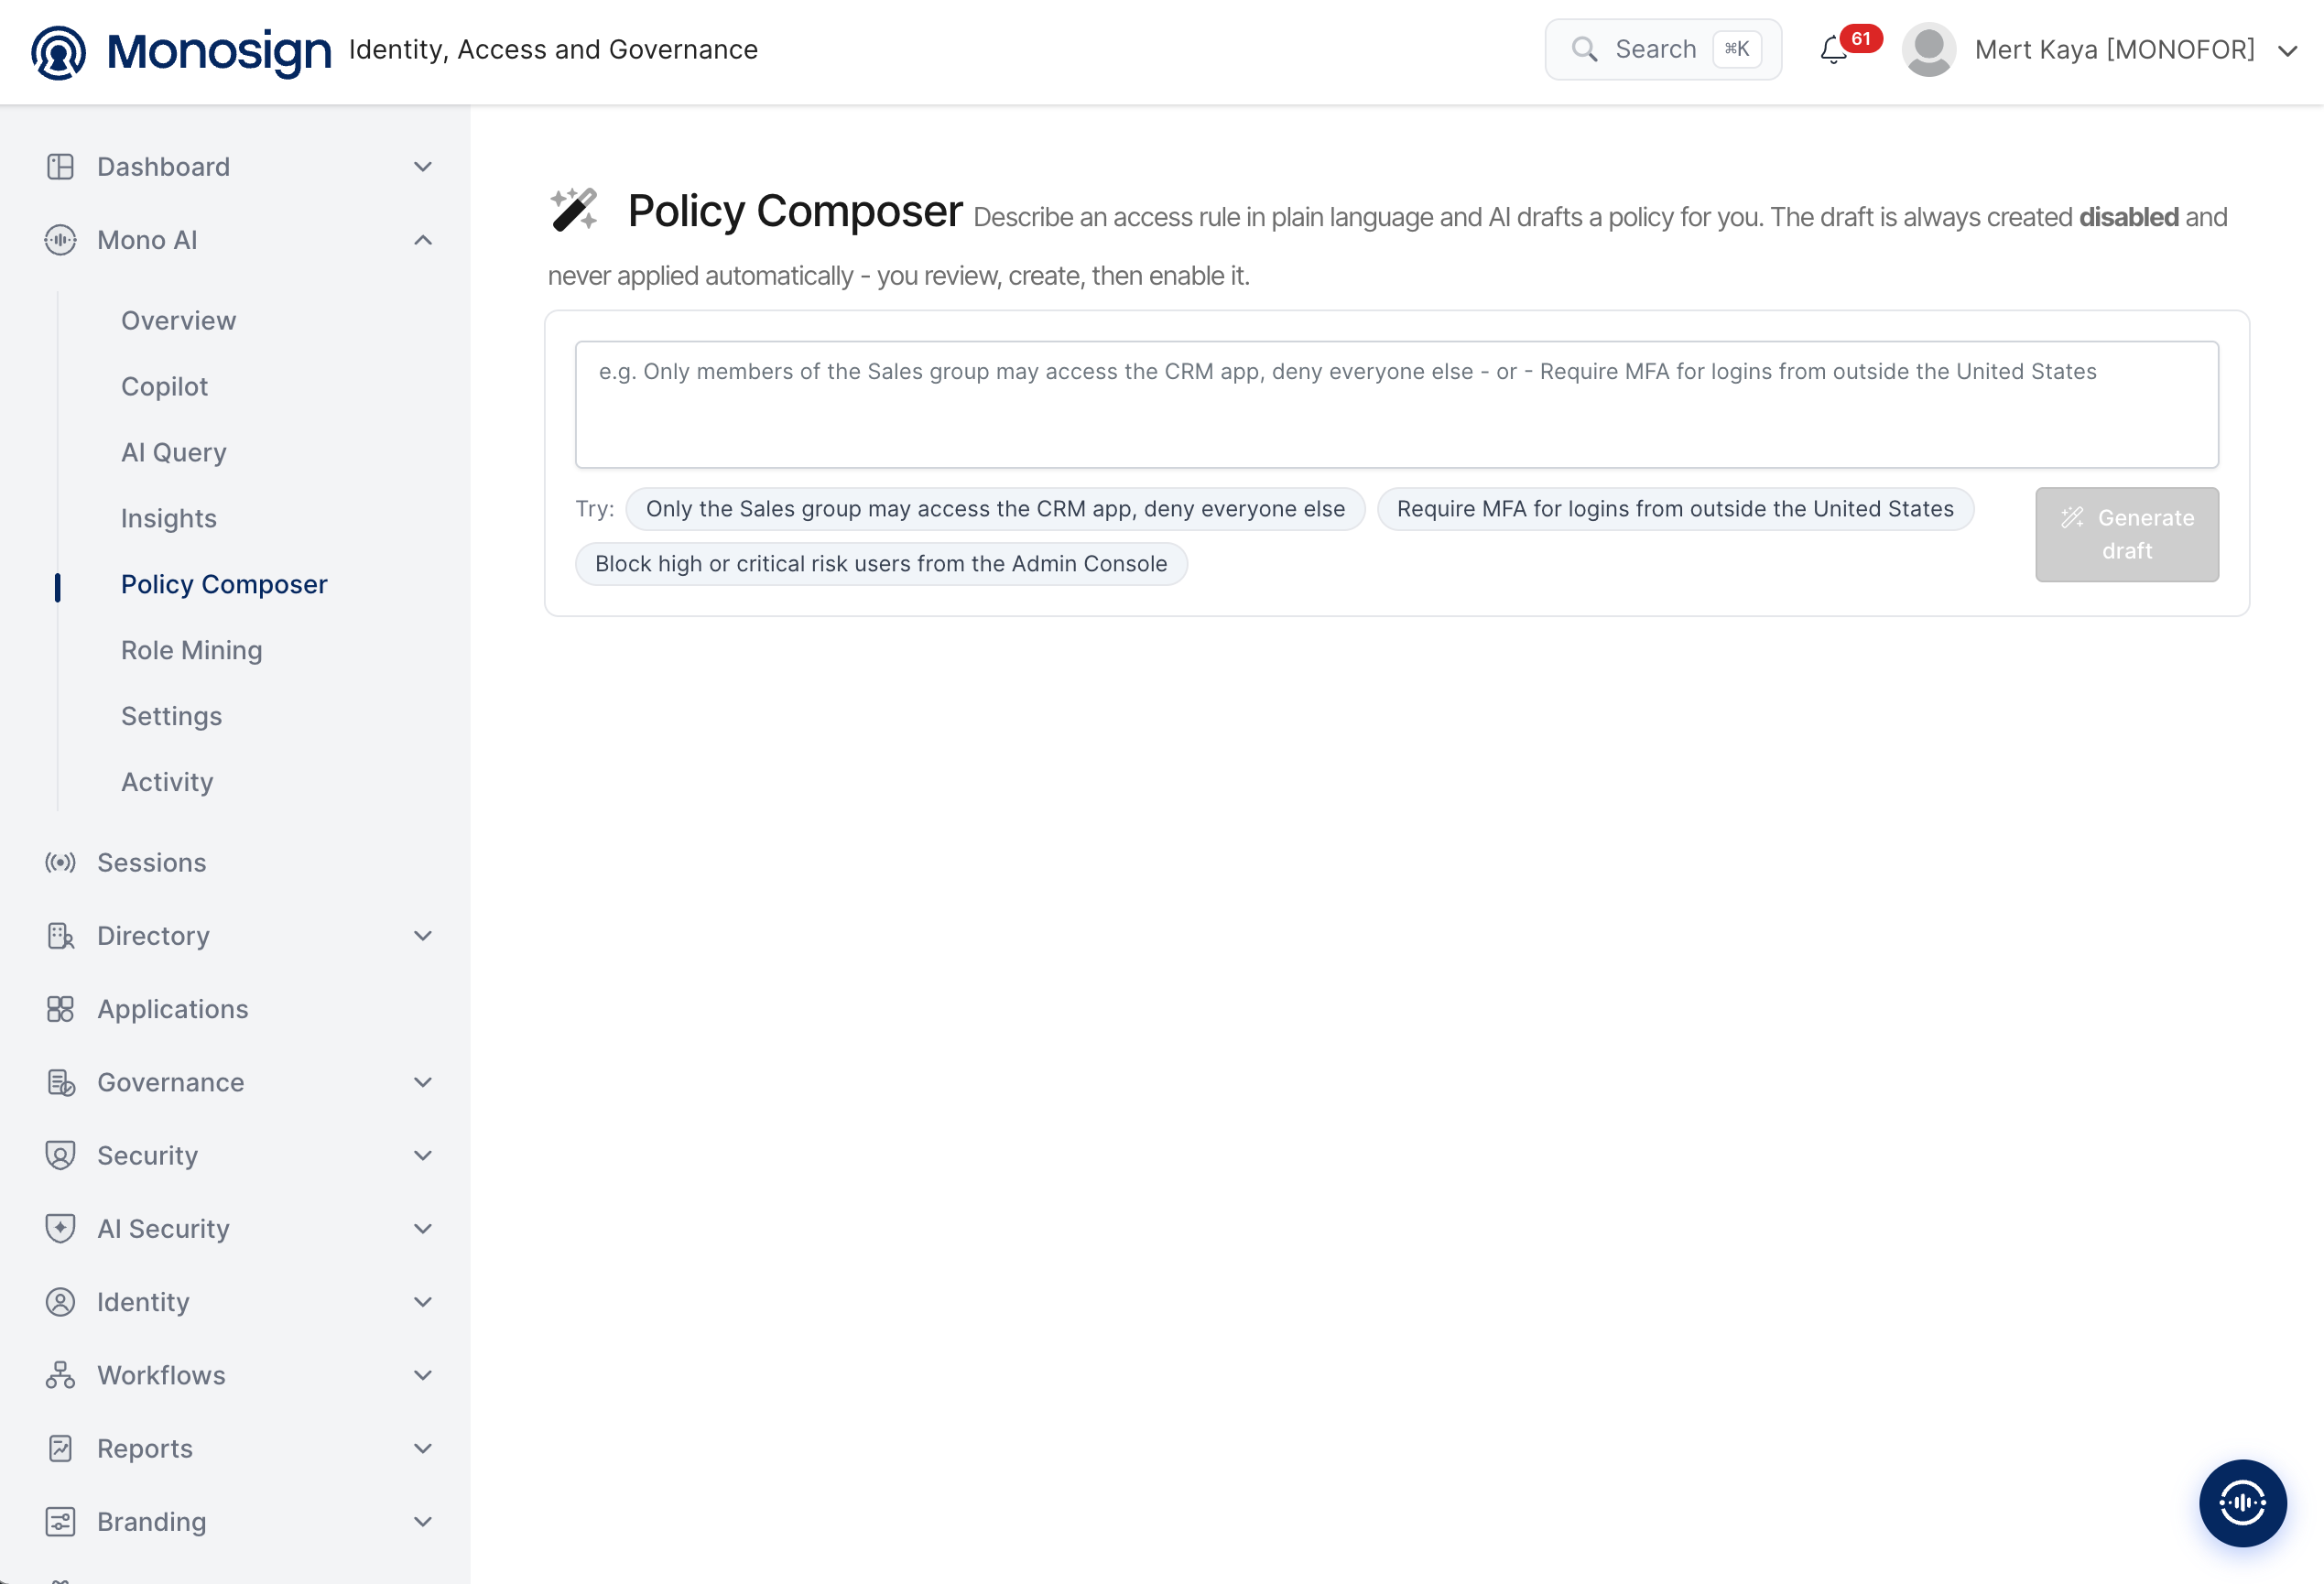
Task: Click the Identity person icon
Action: pos(60,1302)
